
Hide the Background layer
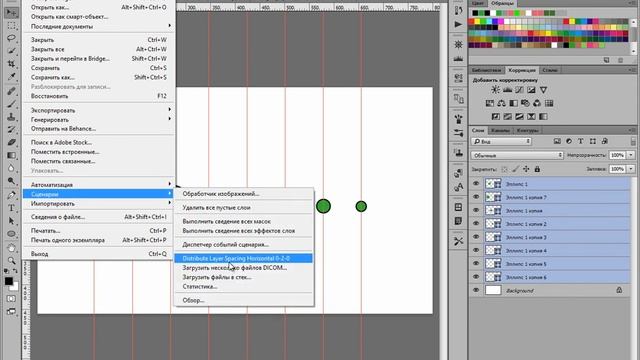[476, 290]
